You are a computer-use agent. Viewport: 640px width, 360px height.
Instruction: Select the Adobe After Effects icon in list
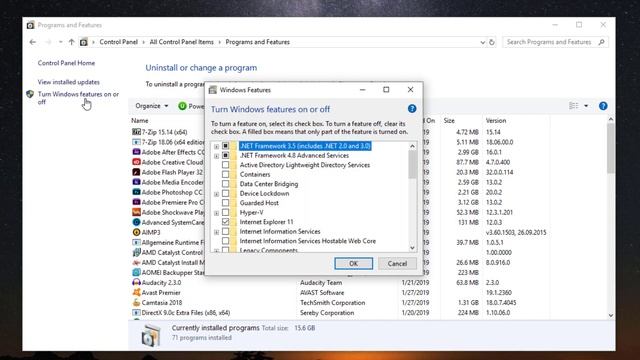click(x=136, y=152)
